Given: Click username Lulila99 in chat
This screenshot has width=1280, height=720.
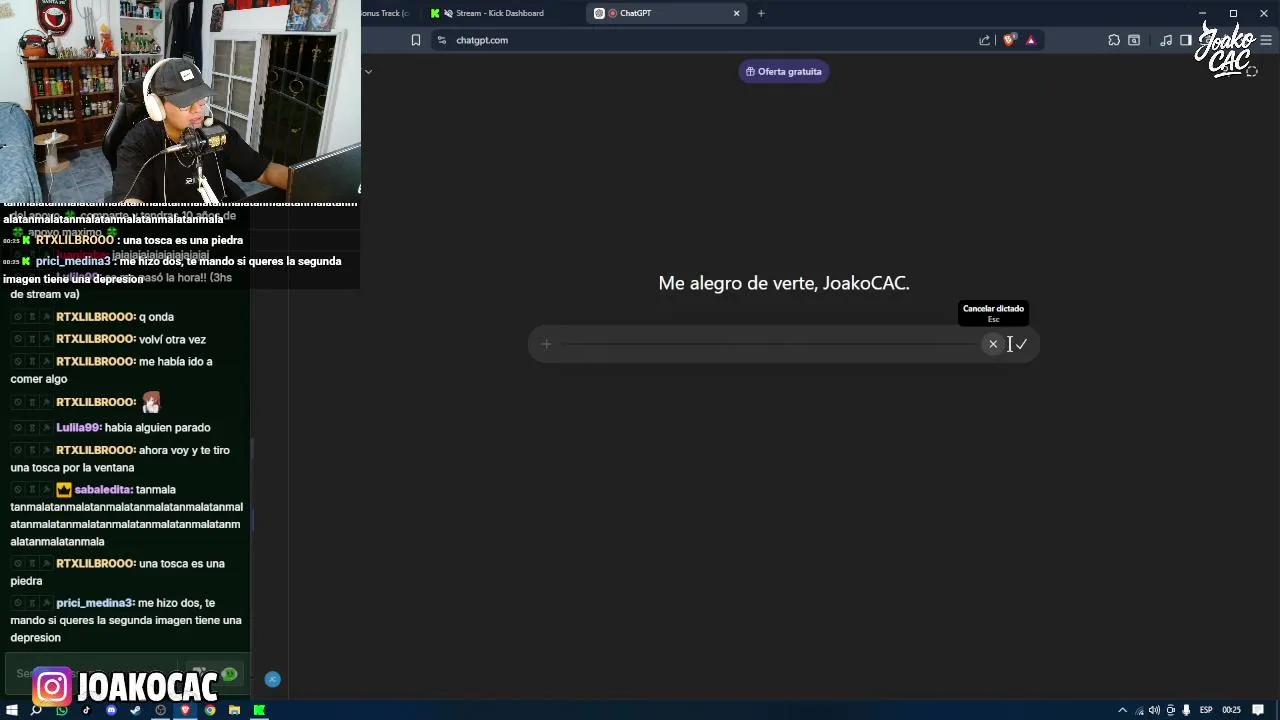Looking at the screenshot, I should click(x=79, y=428).
